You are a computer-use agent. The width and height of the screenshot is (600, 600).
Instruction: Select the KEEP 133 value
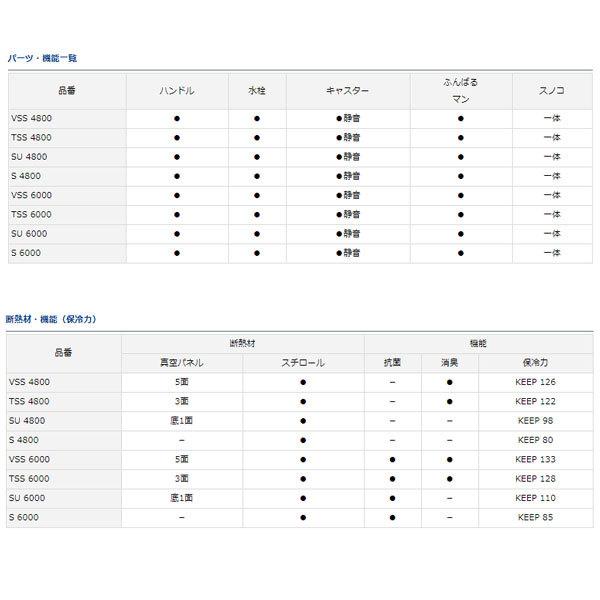click(536, 459)
